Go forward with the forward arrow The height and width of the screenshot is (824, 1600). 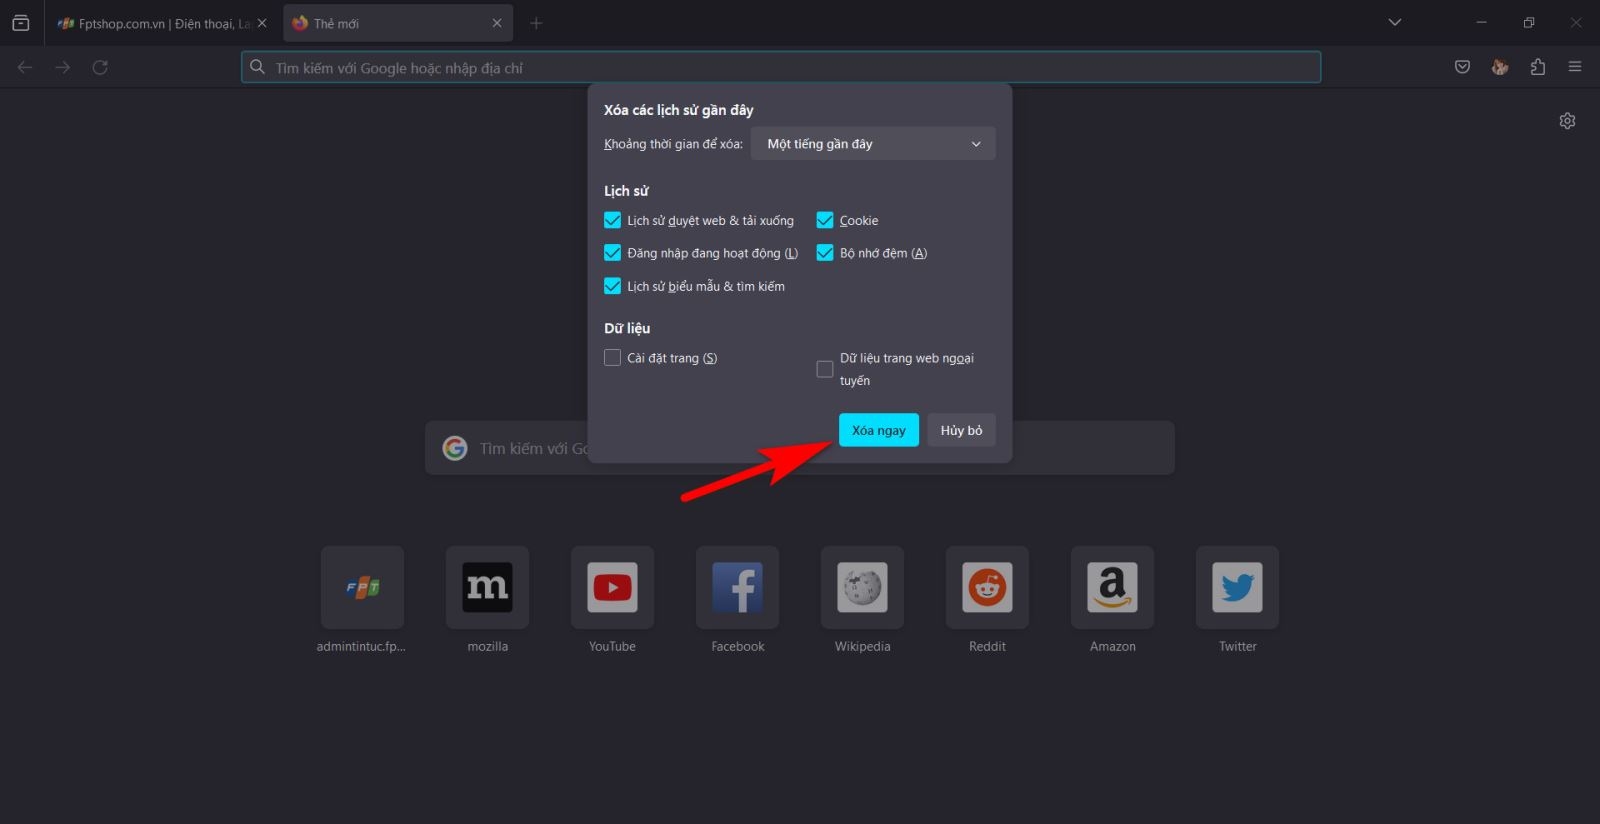point(63,67)
